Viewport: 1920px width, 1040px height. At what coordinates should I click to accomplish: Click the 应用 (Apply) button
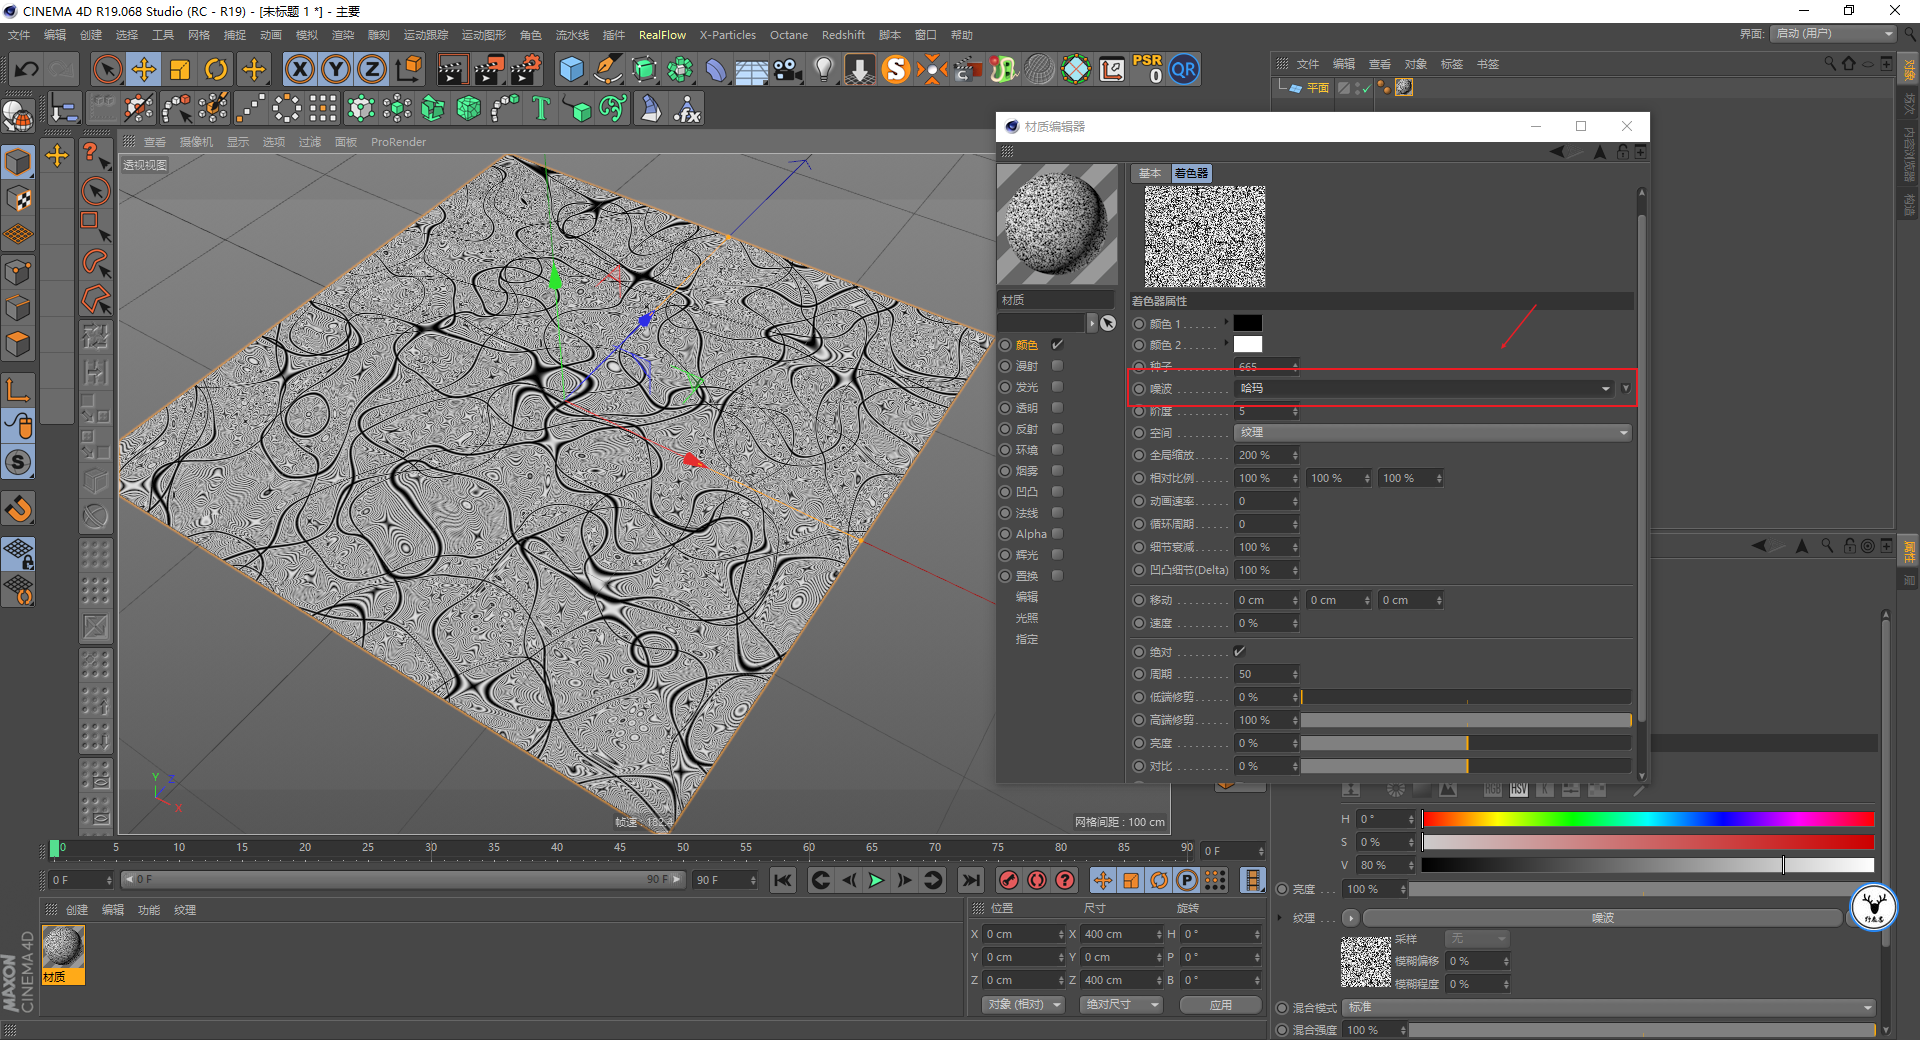pyautogui.click(x=1220, y=1005)
